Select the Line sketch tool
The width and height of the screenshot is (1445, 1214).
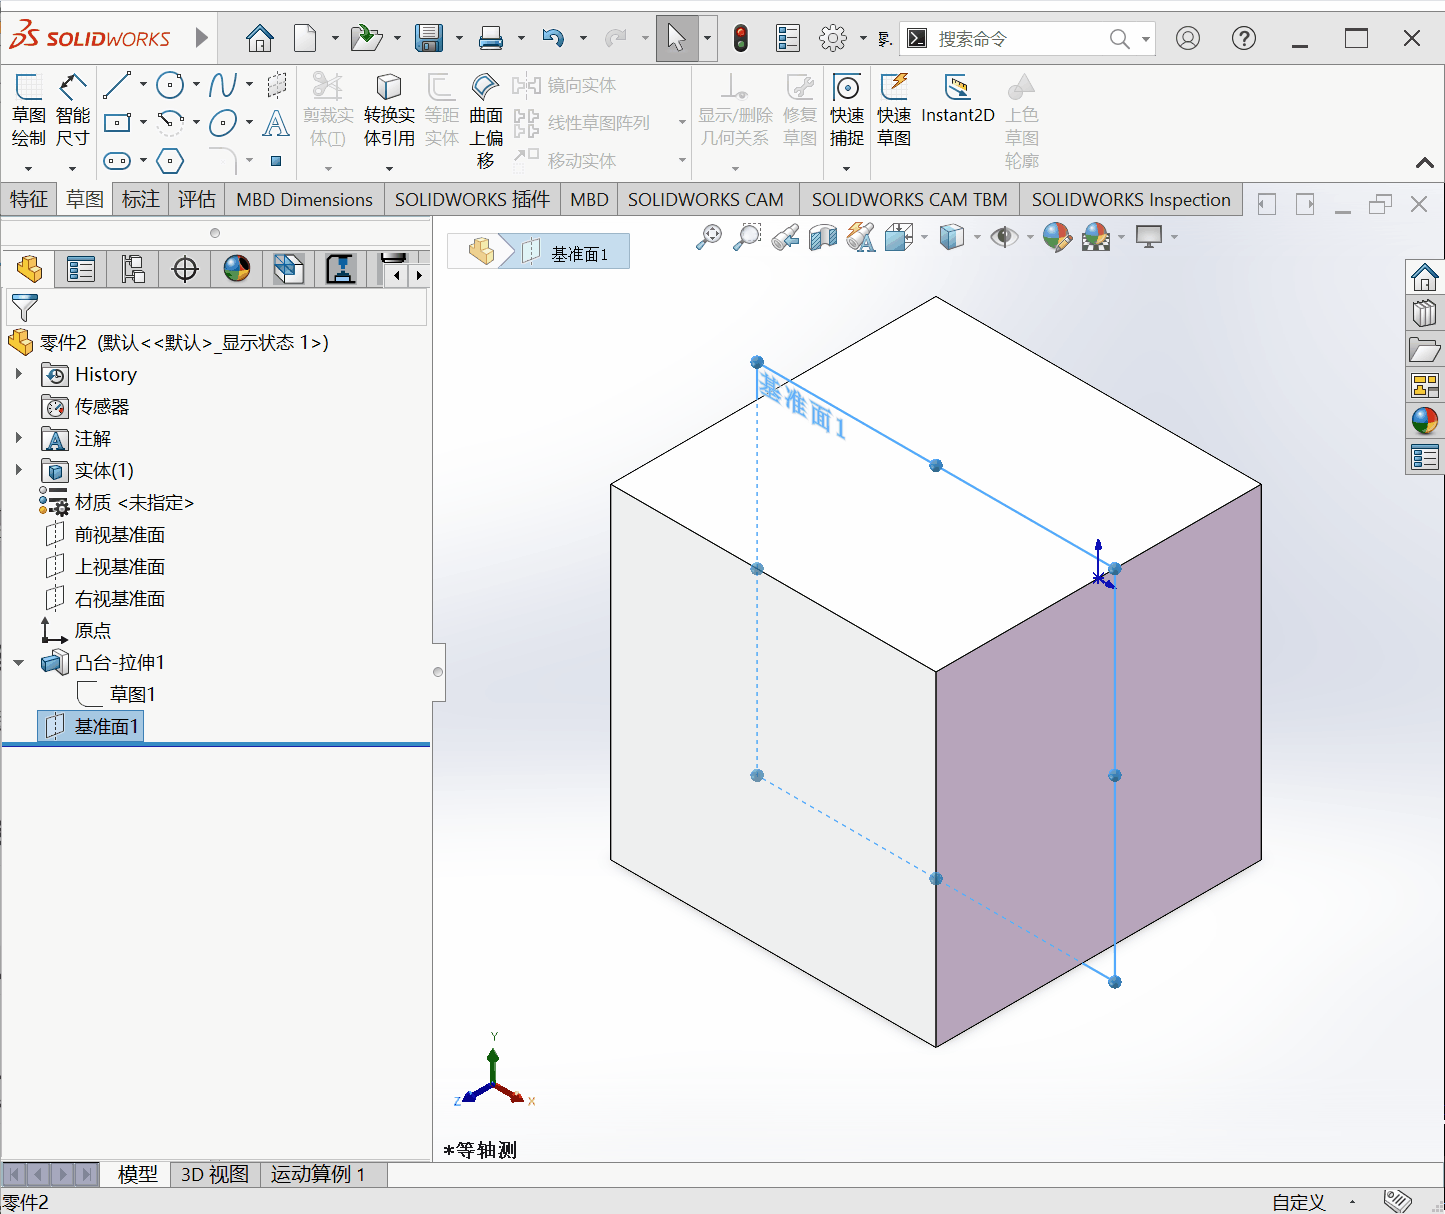coord(117,86)
